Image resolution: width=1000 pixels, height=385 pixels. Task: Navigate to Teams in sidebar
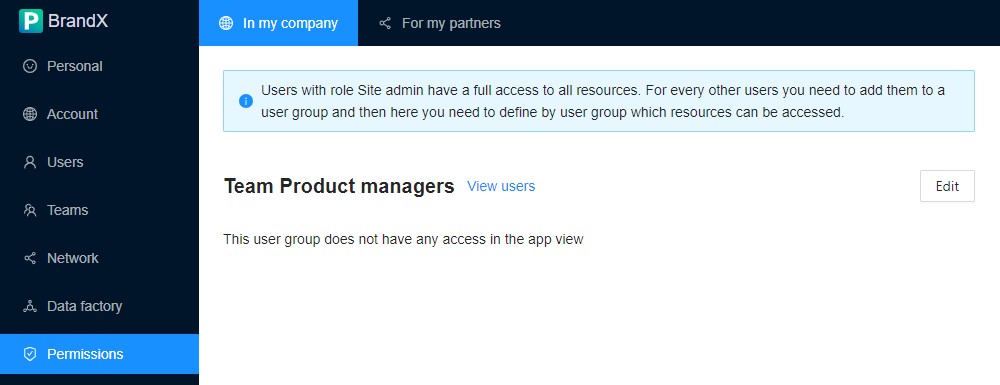[x=99, y=210]
